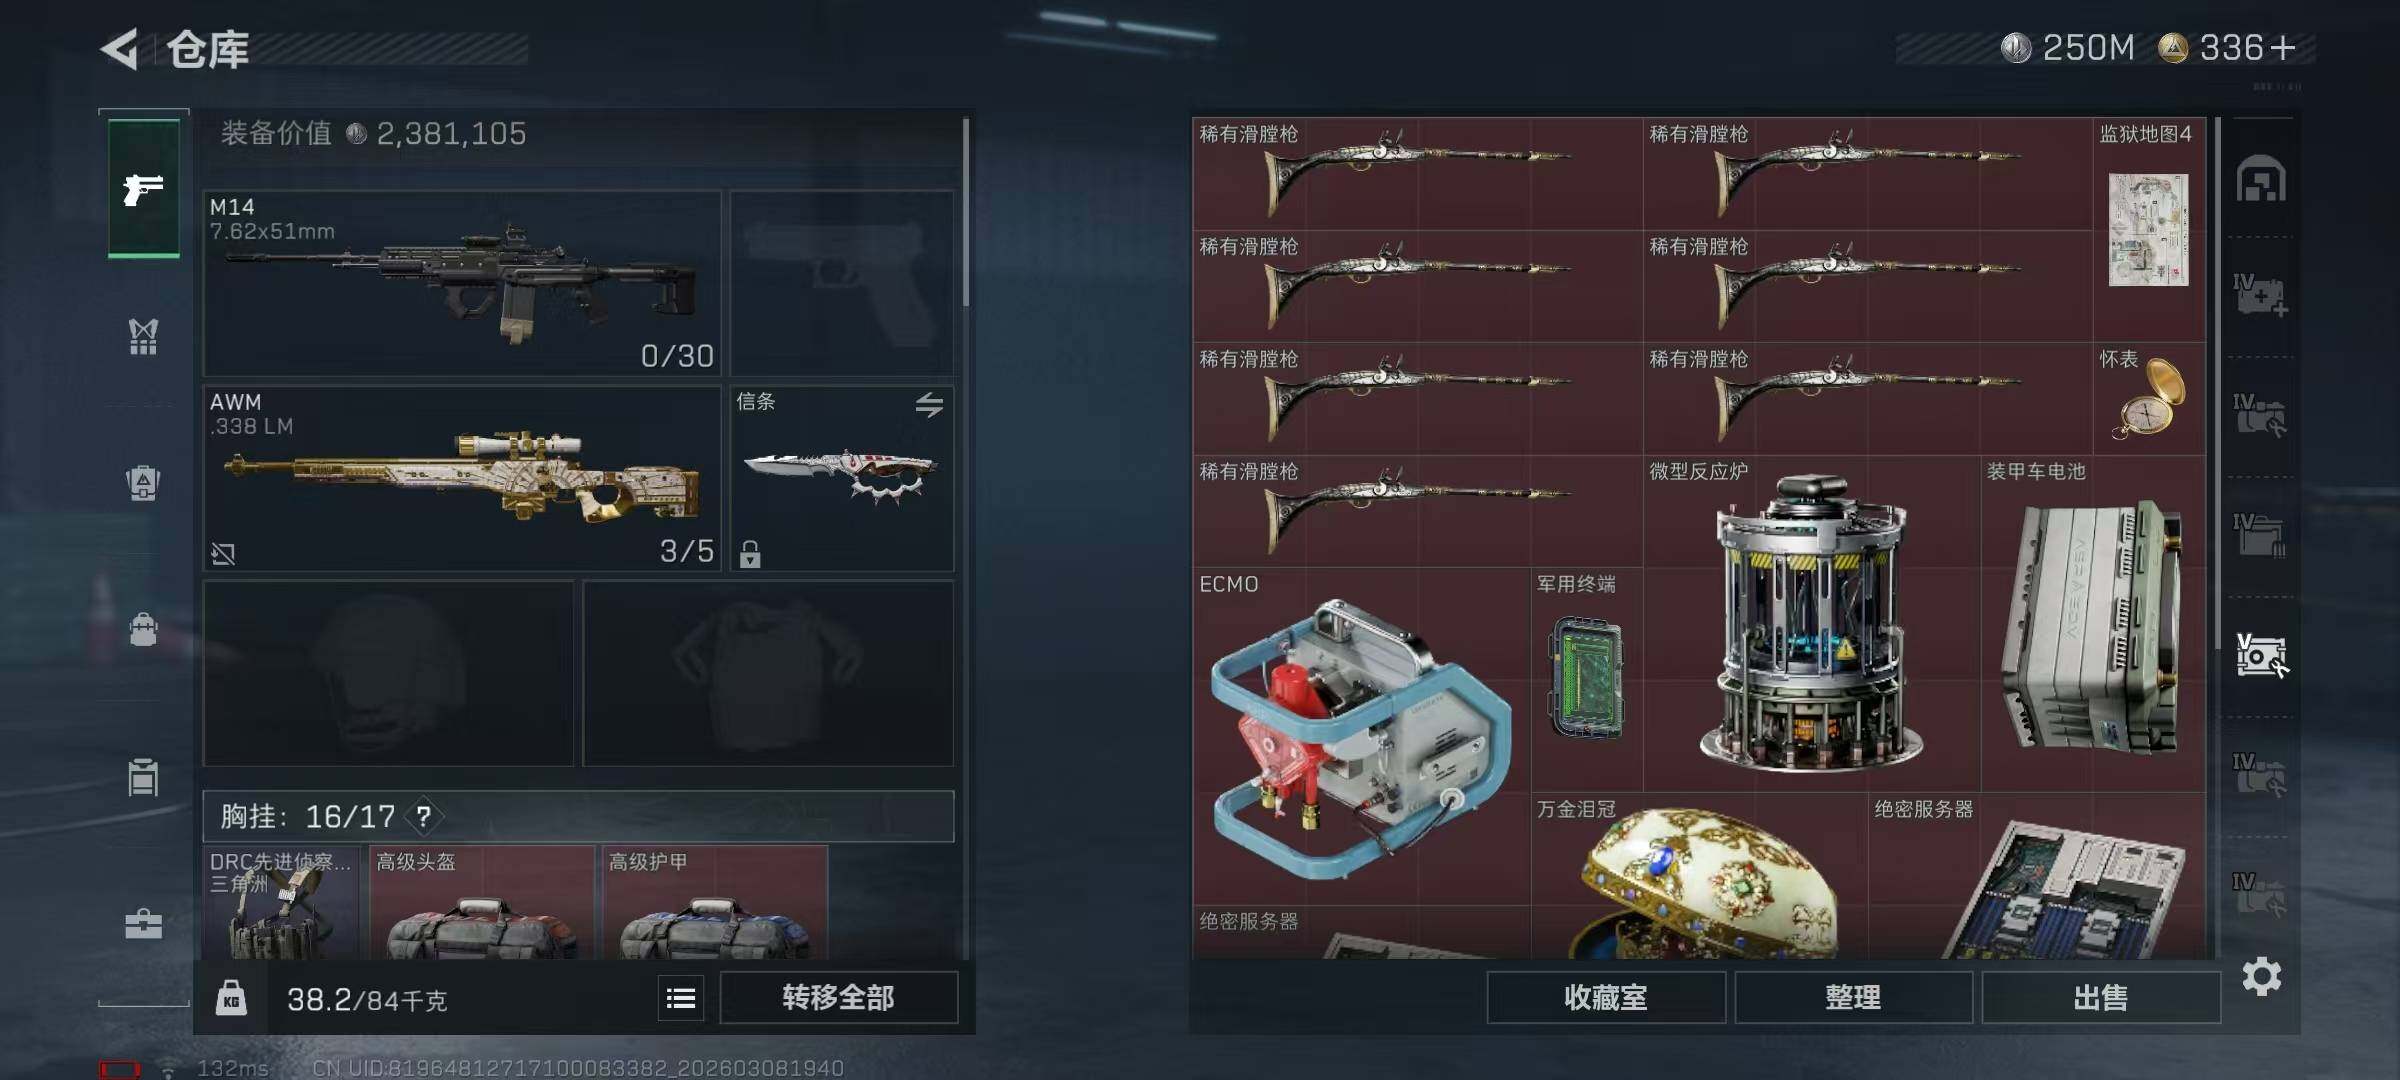Toggle the swap arrows on 信条 knife slot
2400x1080 pixels.
click(x=929, y=405)
